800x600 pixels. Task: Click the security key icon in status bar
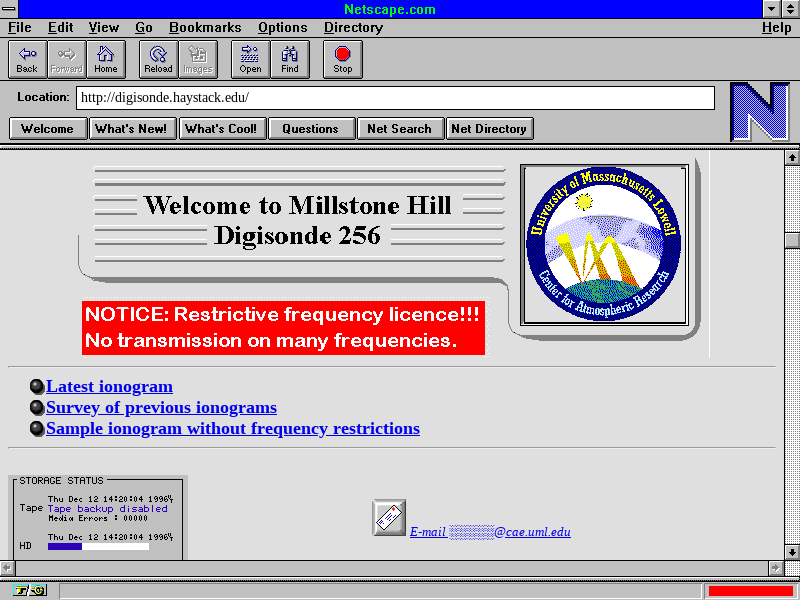coord(30,590)
